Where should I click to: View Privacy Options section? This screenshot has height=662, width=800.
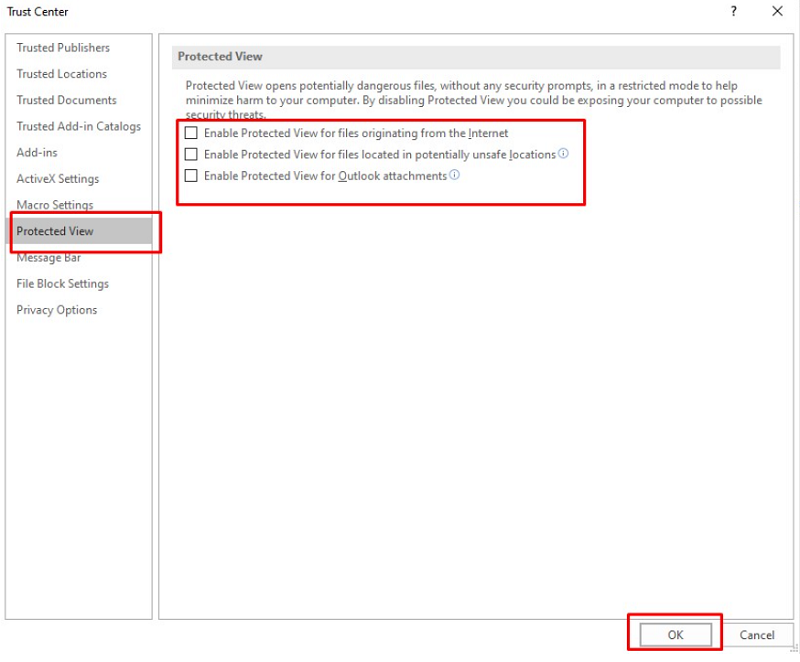pos(57,310)
